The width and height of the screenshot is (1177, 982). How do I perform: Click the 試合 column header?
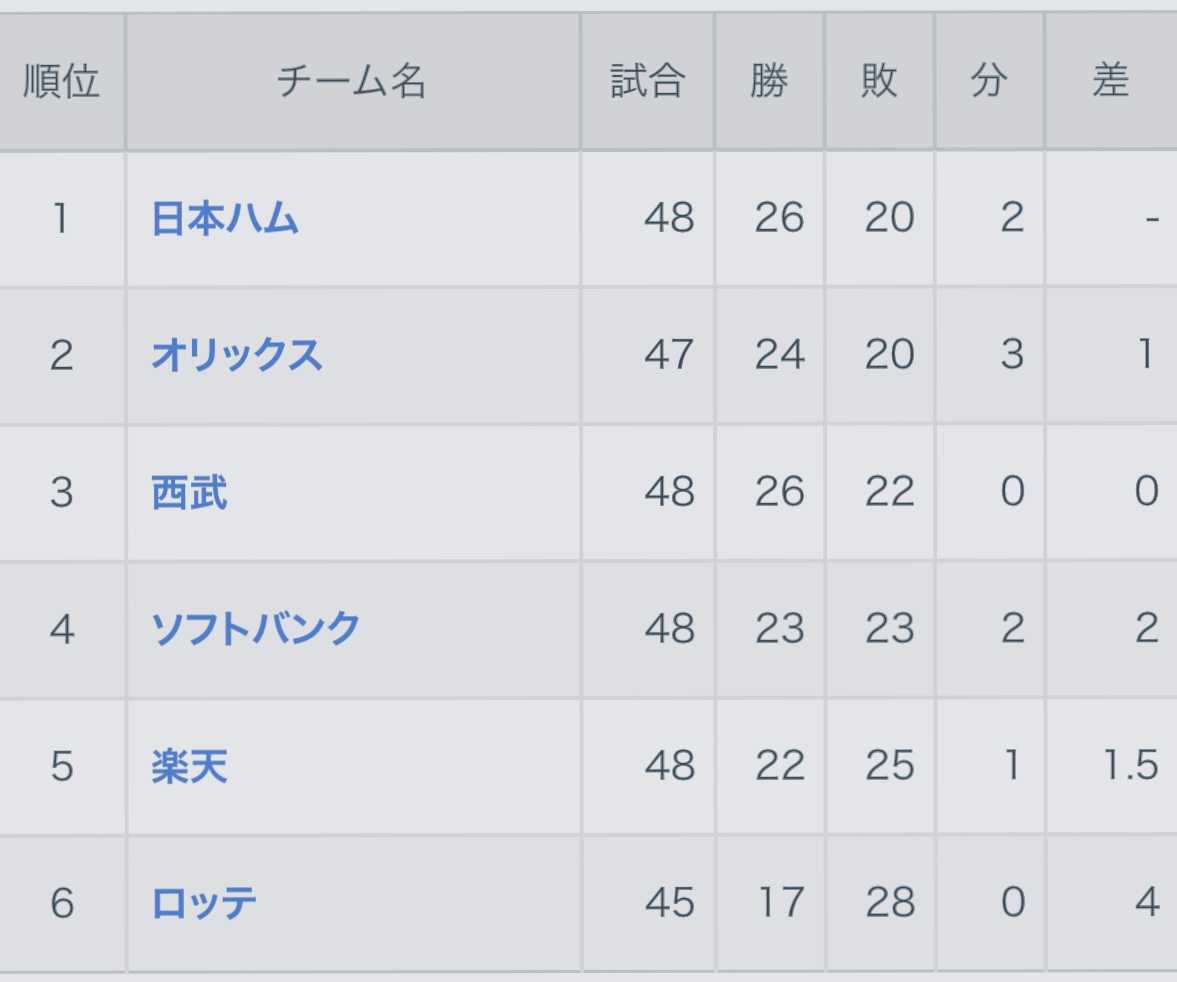[x=647, y=81]
